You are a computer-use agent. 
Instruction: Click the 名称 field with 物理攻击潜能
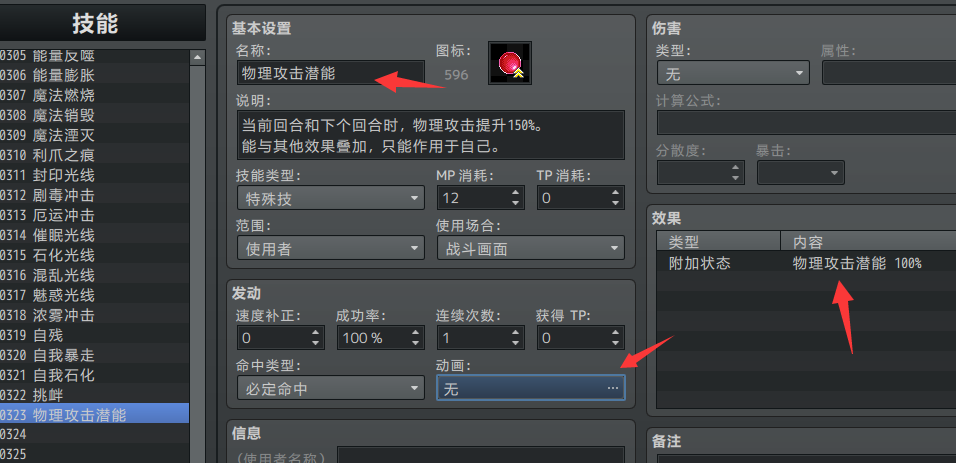(330, 73)
